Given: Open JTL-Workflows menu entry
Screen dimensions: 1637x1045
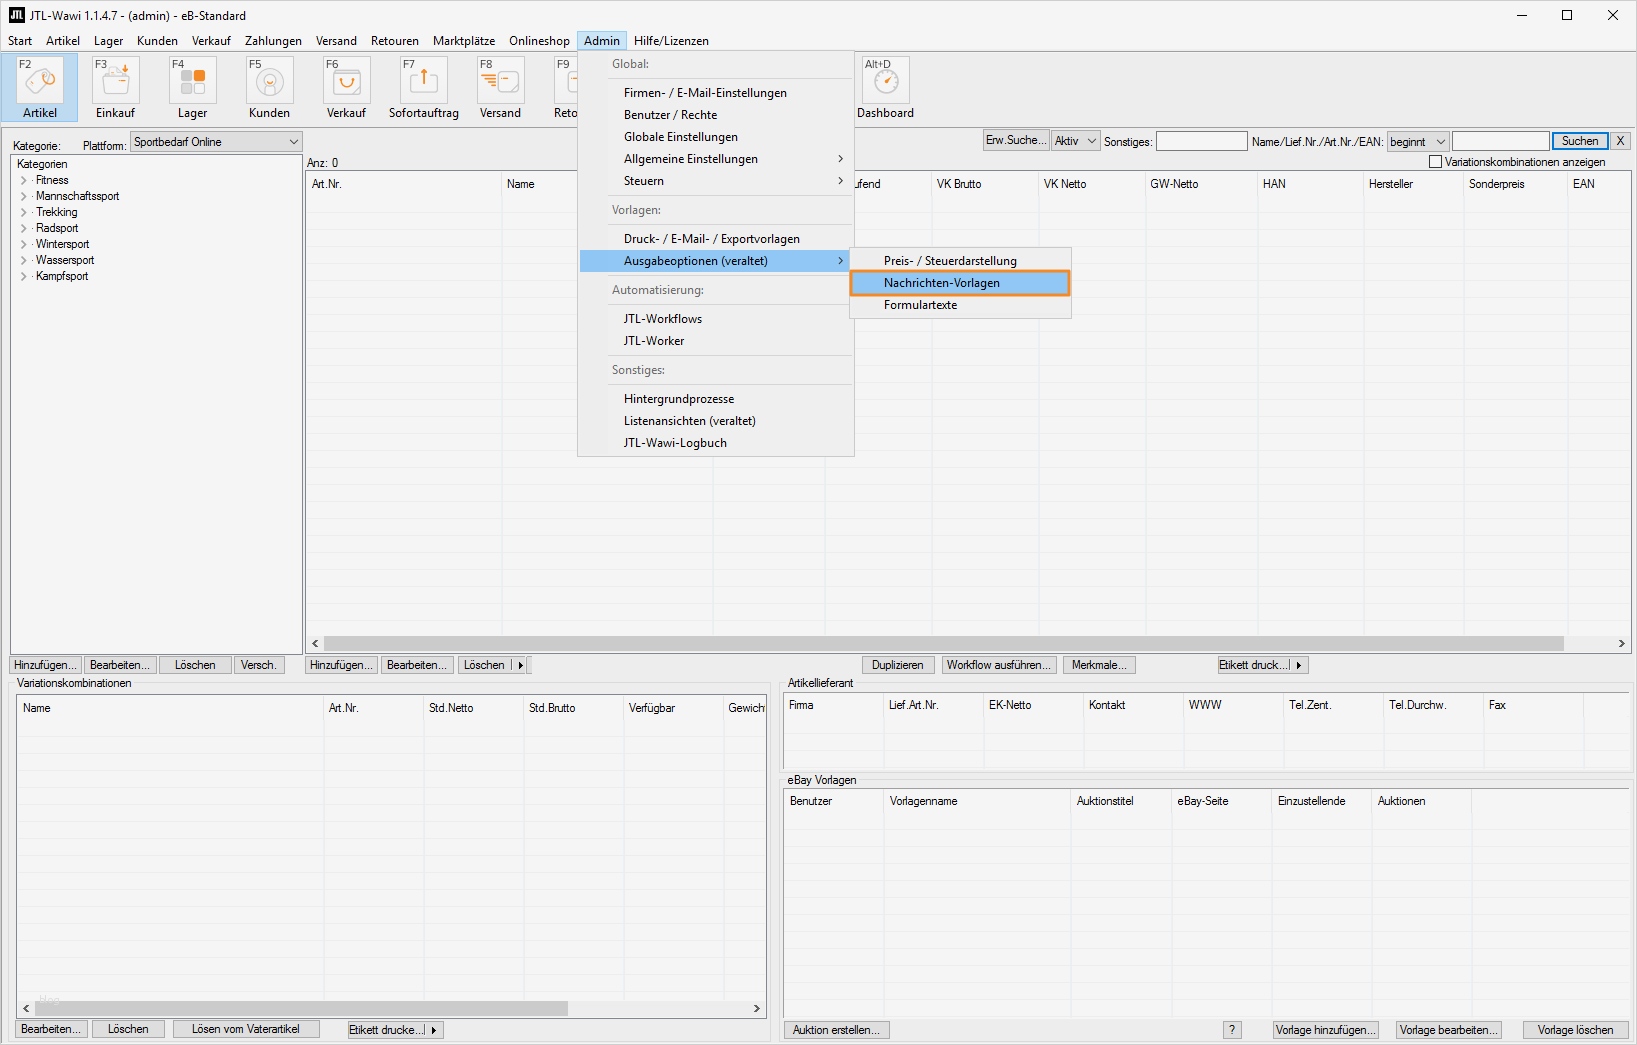Looking at the screenshot, I should coord(716,319).
